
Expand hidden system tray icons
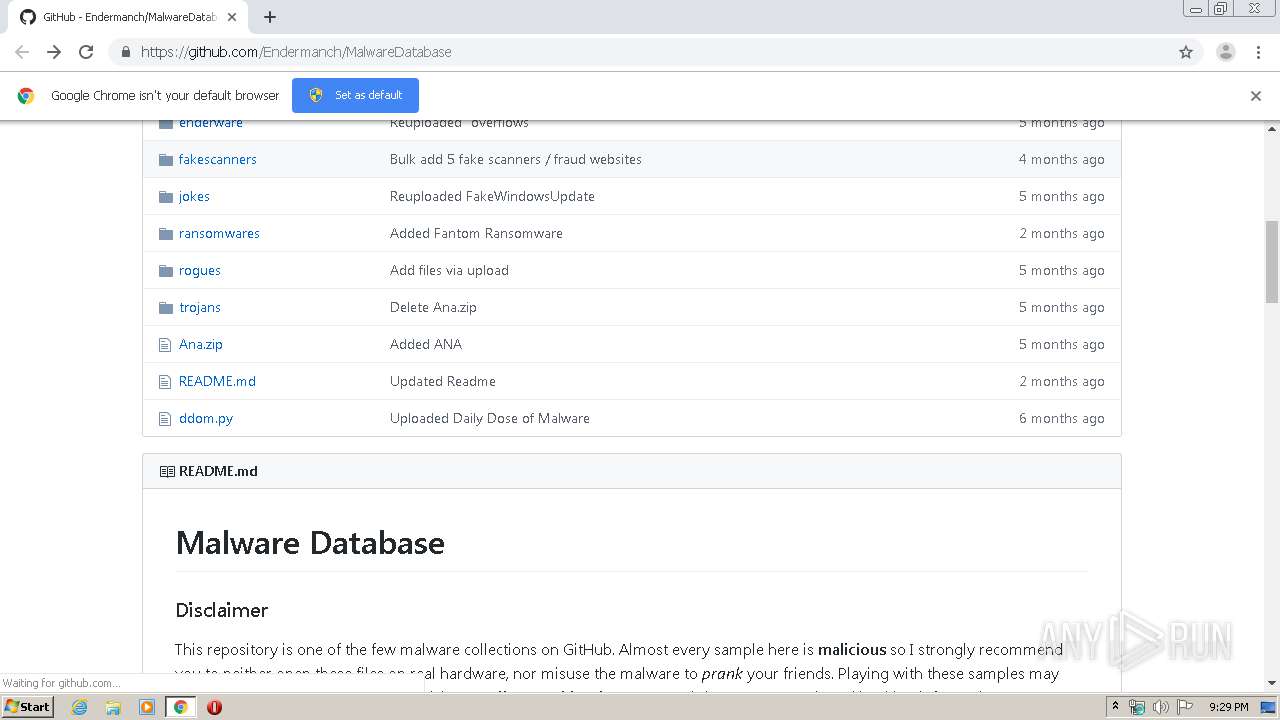tap(1116, 707)
